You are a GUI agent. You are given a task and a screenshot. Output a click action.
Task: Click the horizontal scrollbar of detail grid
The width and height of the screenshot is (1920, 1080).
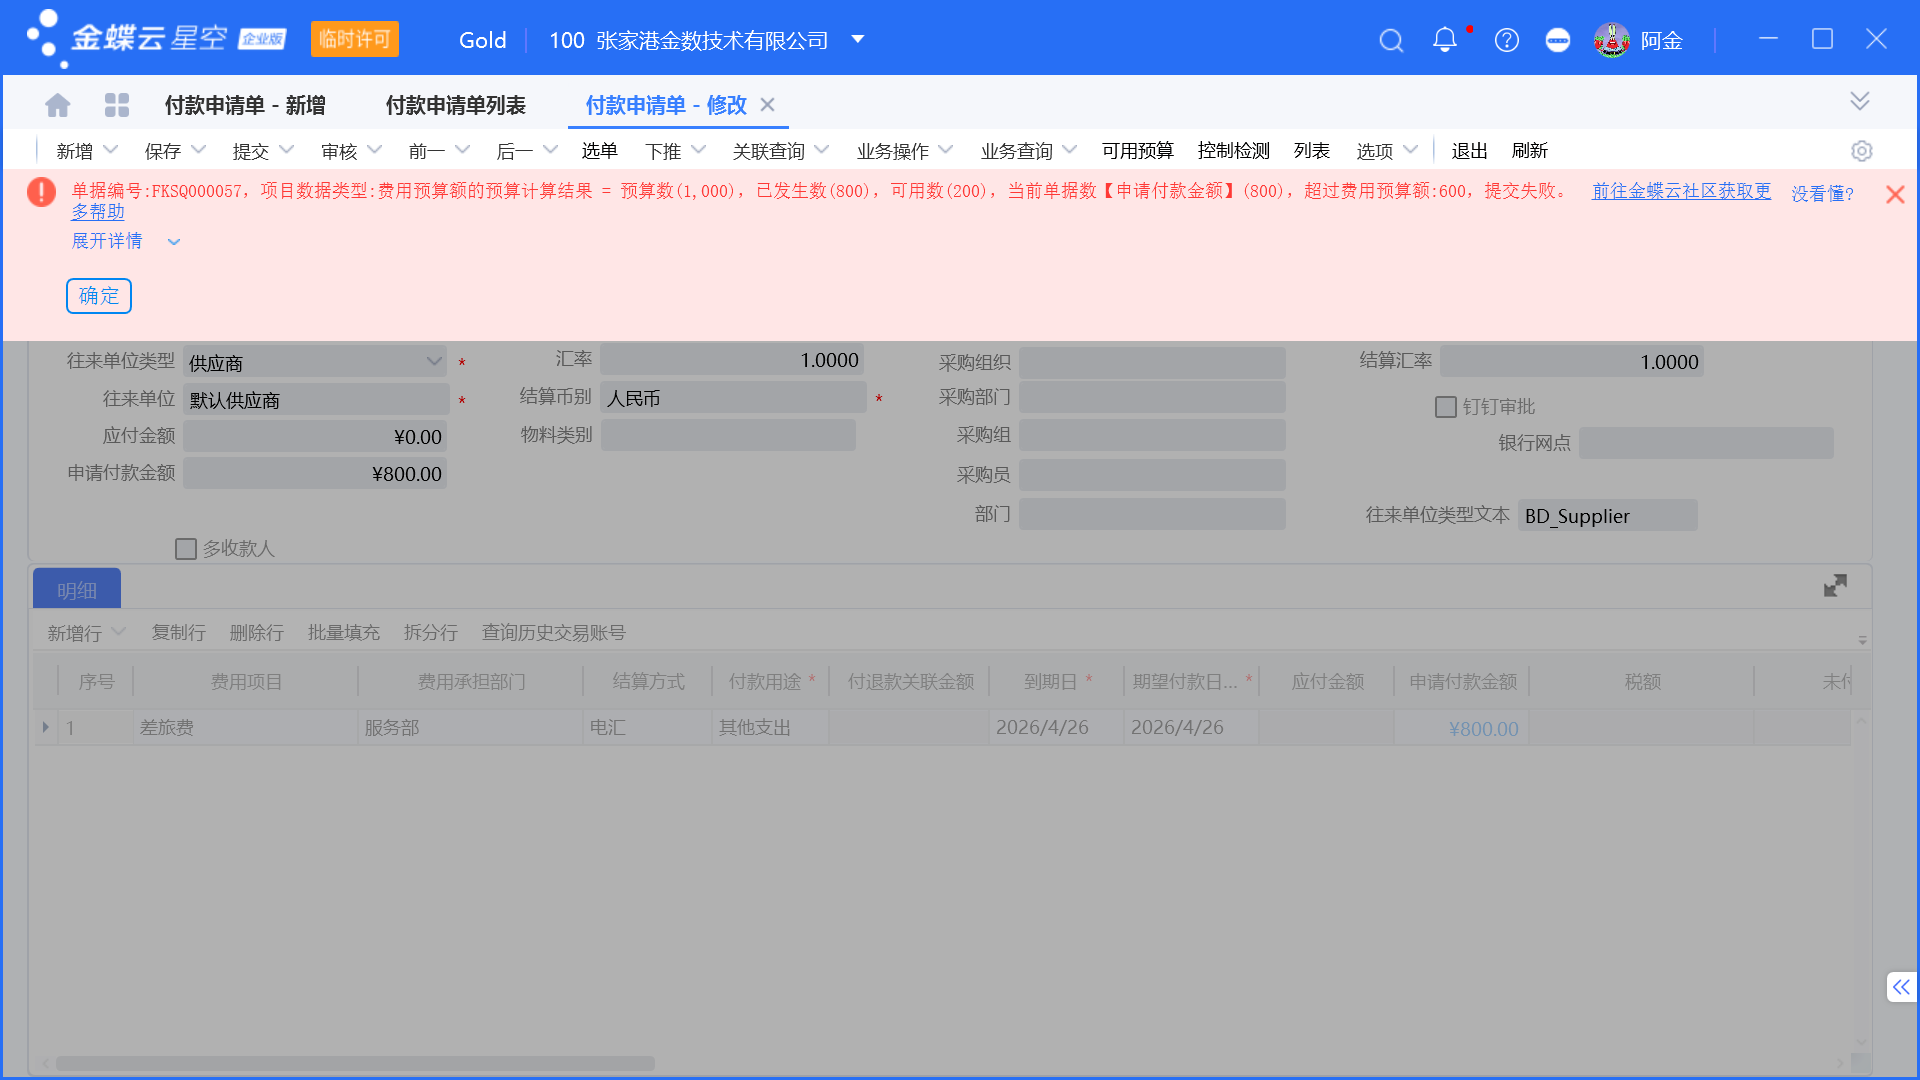click(355, 1063)
